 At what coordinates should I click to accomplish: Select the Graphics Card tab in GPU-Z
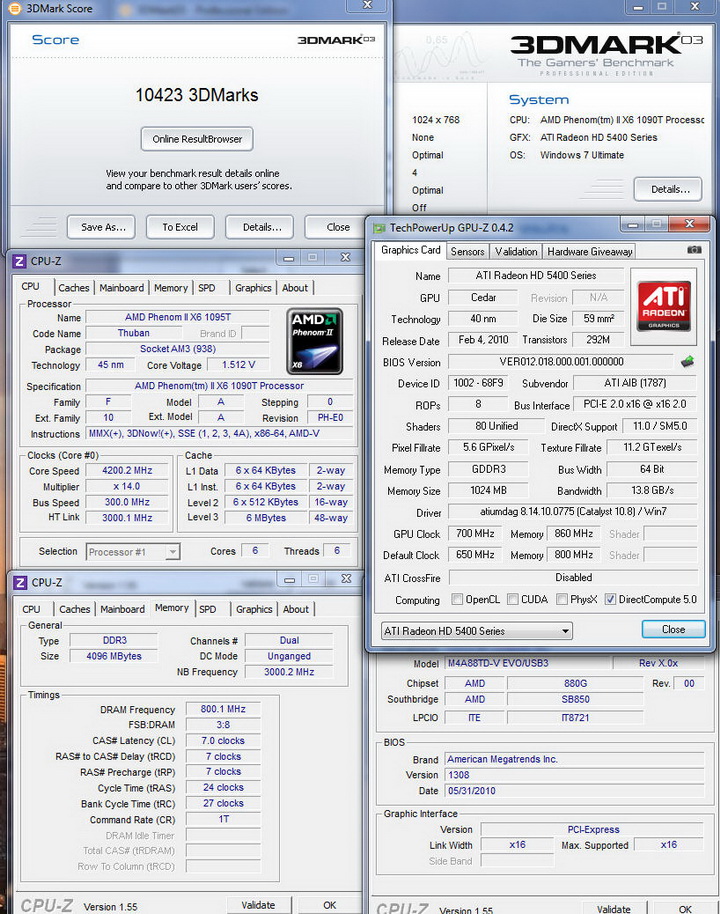pos(410,250)
